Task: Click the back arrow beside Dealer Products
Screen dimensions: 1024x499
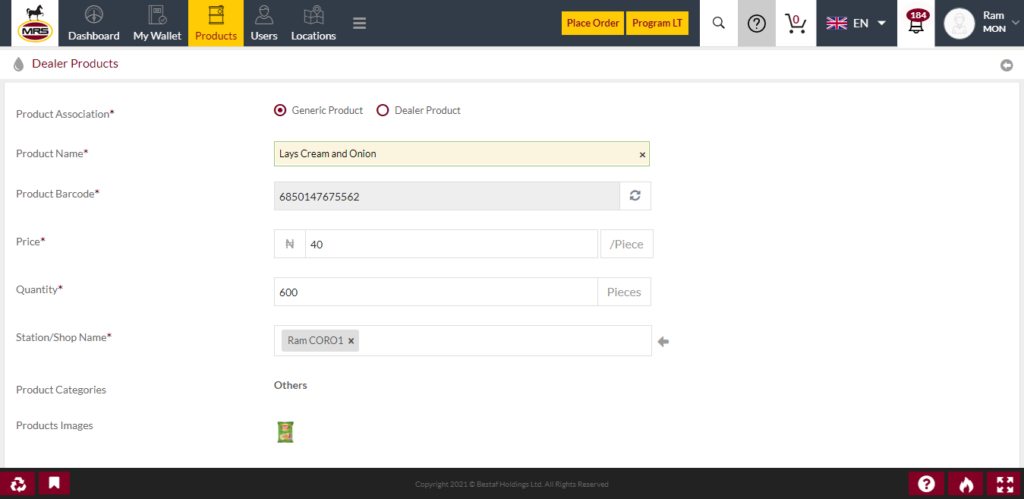Action: point(1006,65)
